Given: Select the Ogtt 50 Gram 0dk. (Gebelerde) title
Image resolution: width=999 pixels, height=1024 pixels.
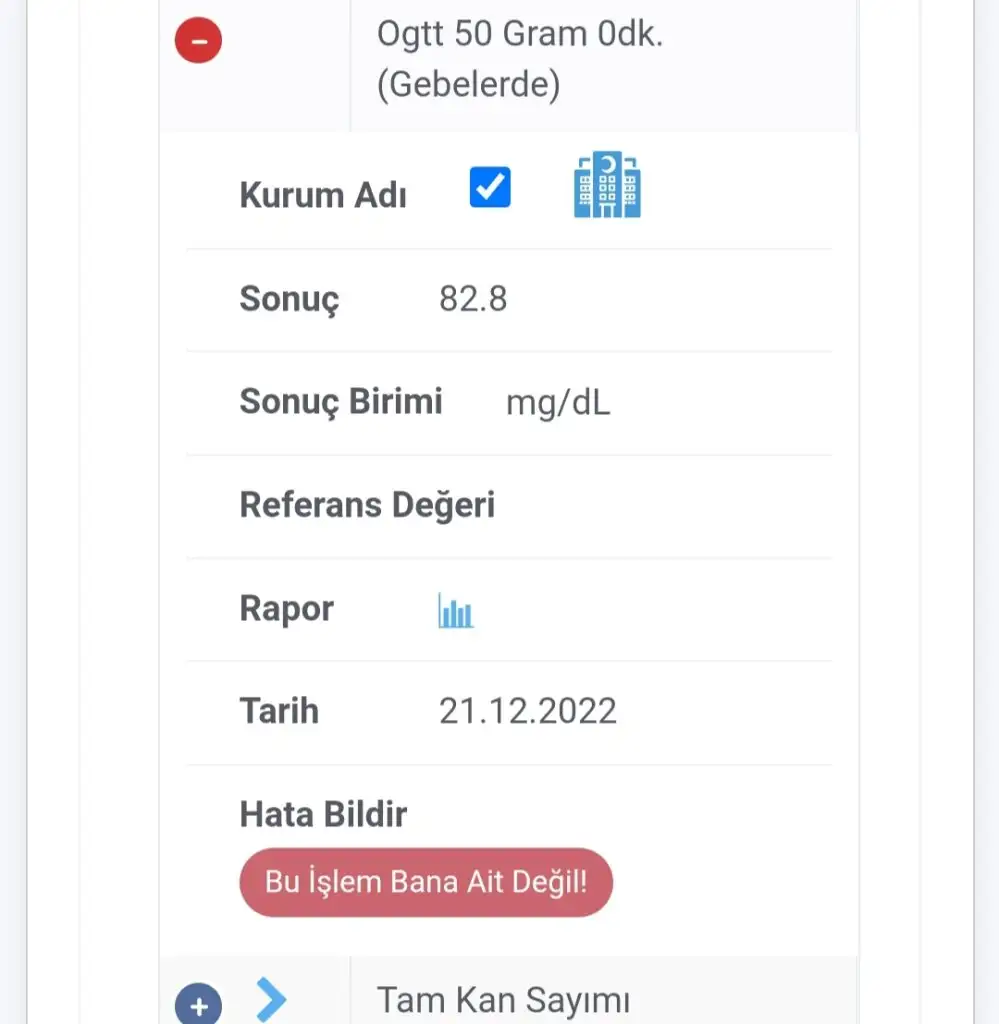Looking at the screenshot, I should pos(520,59).
